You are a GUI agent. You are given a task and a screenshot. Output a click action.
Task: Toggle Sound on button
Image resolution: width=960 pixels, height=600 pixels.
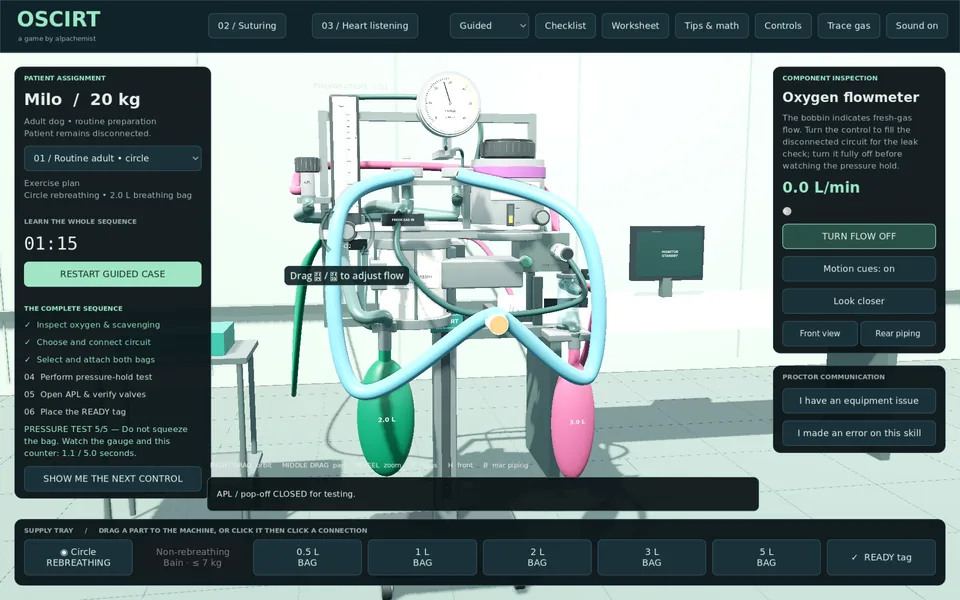917,26
